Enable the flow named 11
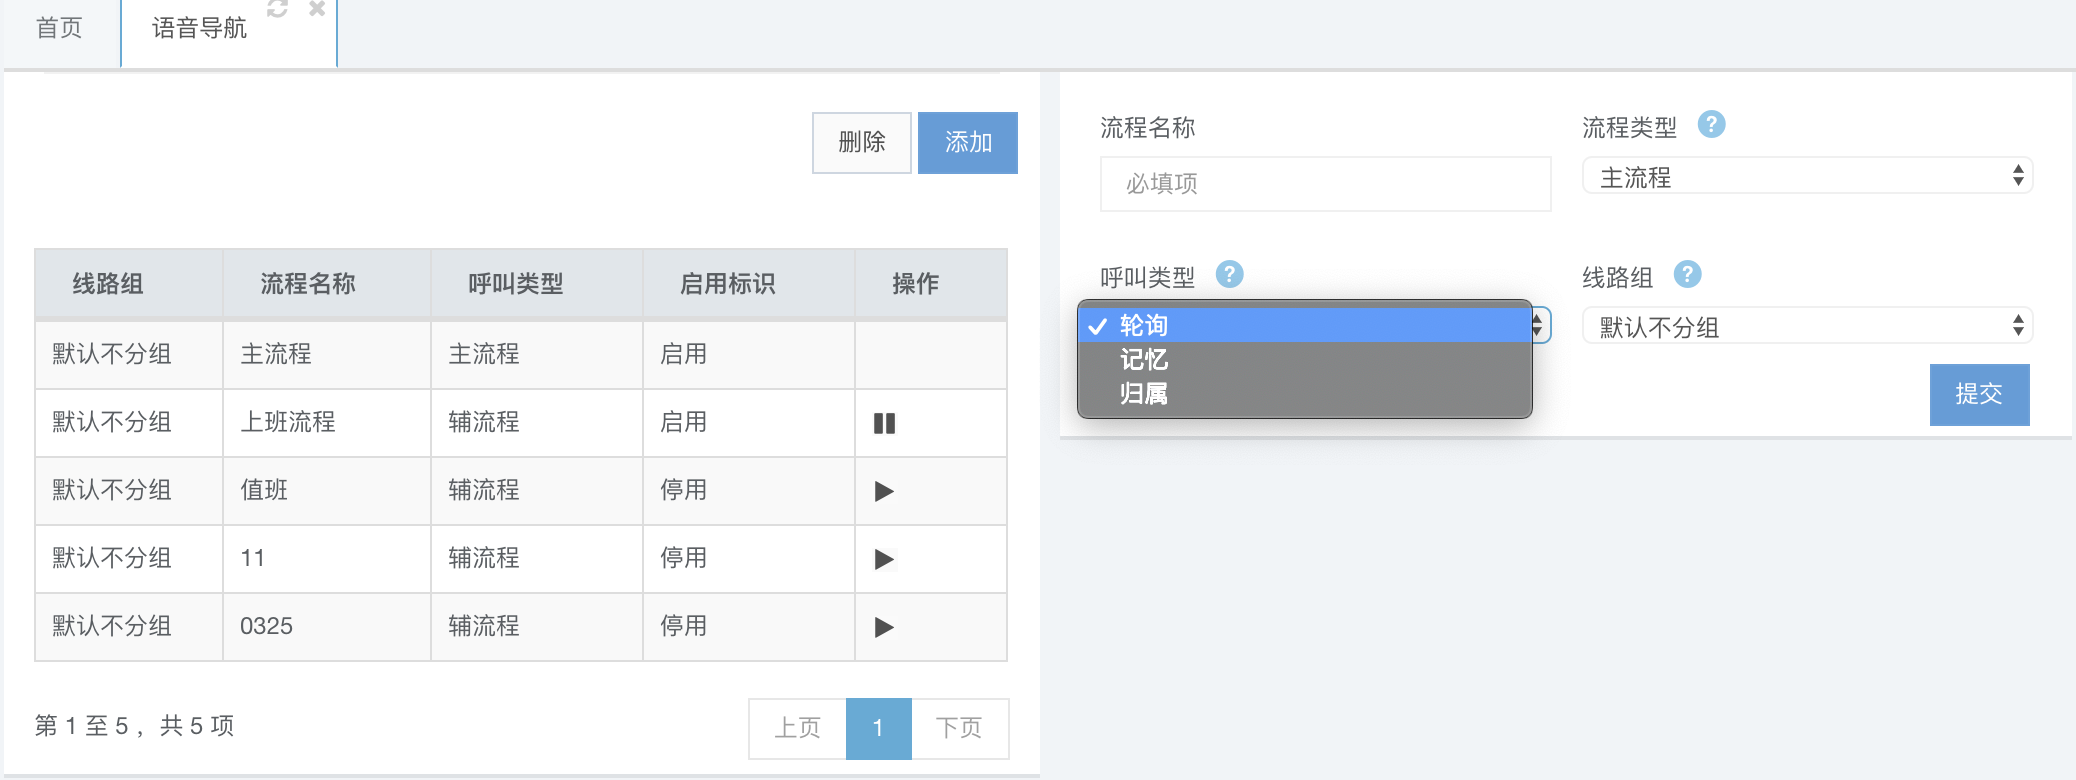The image size is (2076, 780). coord(884,559)
